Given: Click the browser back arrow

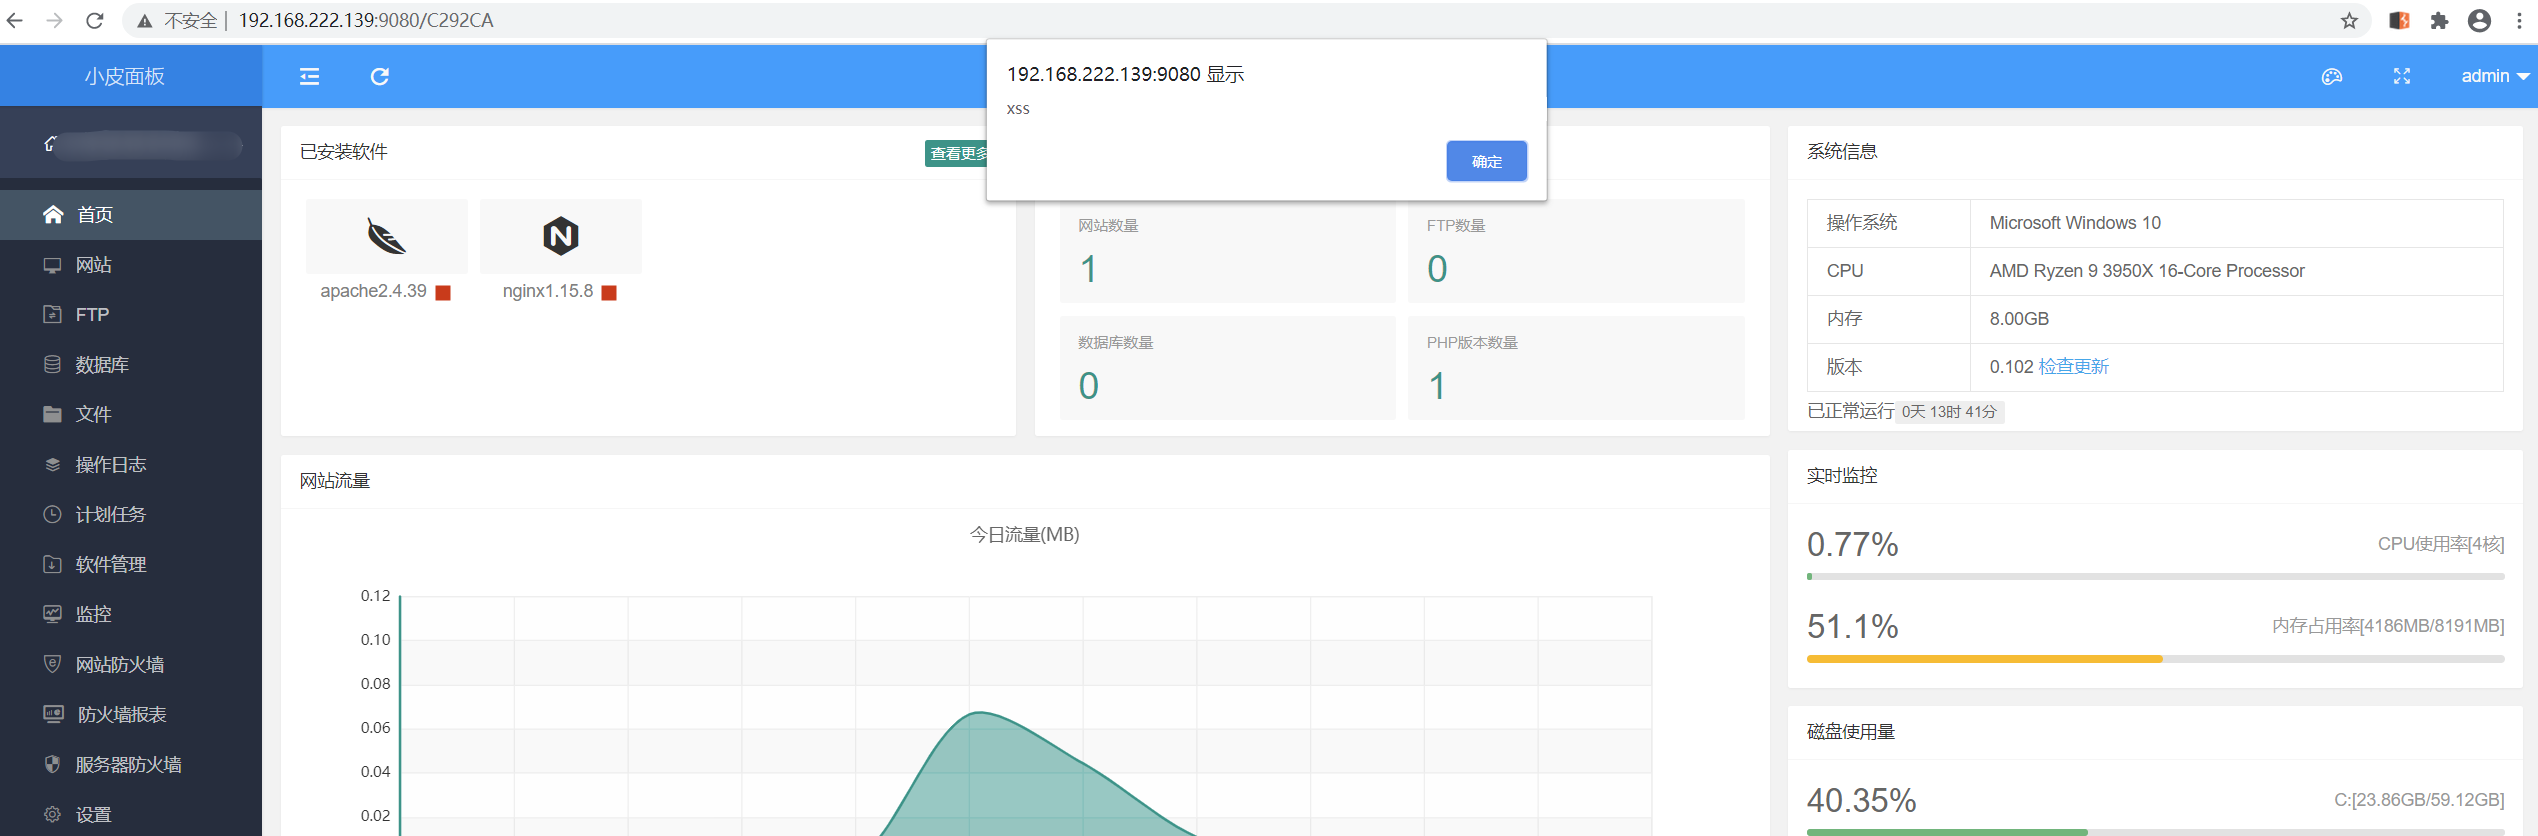Looking at the screenshot, I should pyautogui.click(x=15, y=21).
